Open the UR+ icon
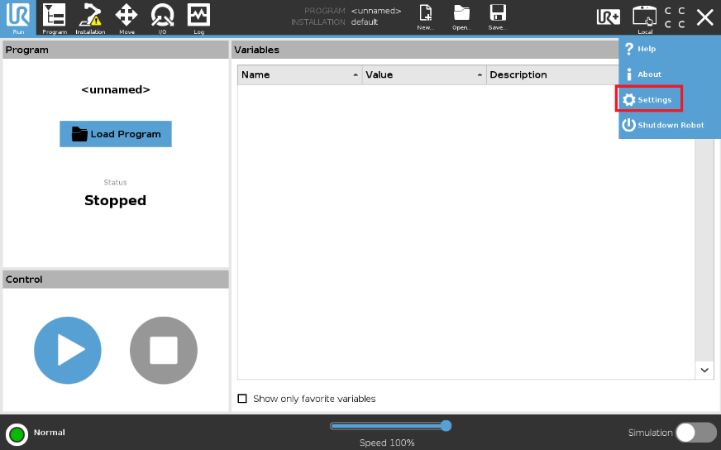Image resolution: width=721 pixels, height=450 pixels. 608,17
